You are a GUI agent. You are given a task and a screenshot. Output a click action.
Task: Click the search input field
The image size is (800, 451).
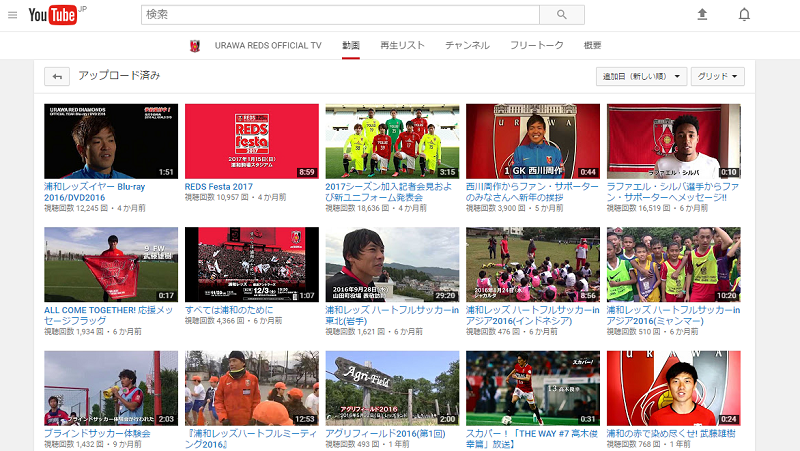tap(340, 15)
